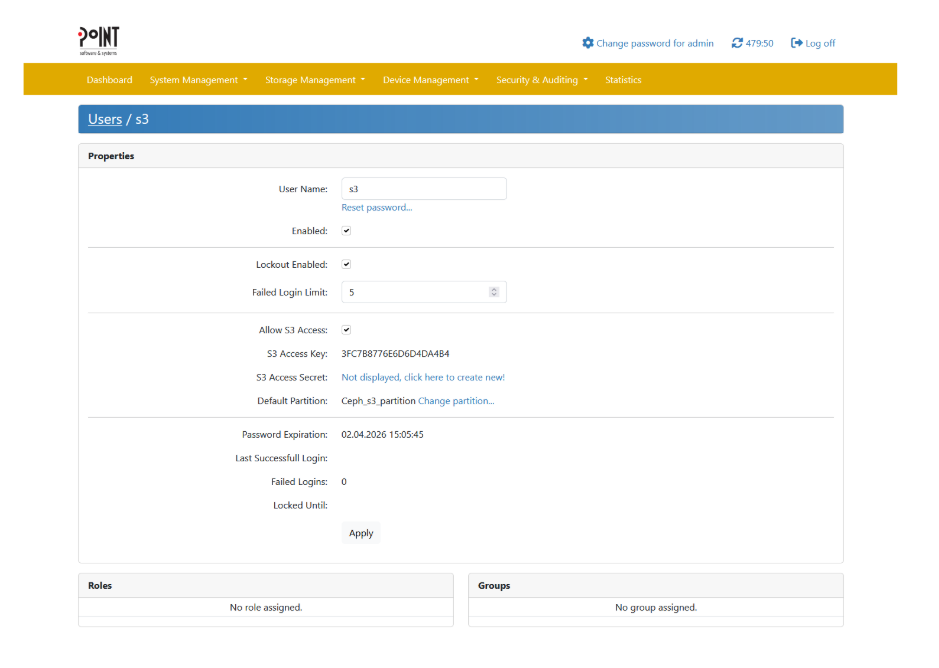Click the Properties panel header

coord(461,156)
